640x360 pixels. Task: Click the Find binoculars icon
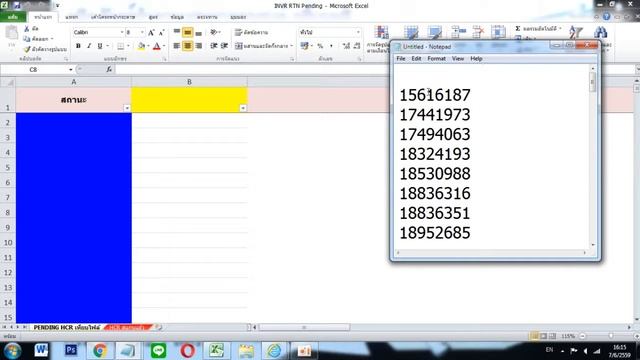600,33
